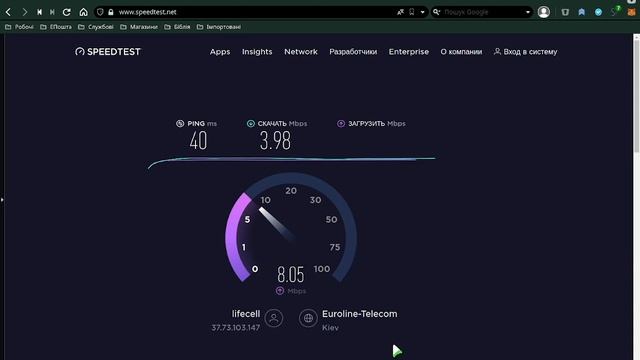Open the Магазини bookmarks folder
The width and height of the screenshot is (640, 360).
point(139,27)
